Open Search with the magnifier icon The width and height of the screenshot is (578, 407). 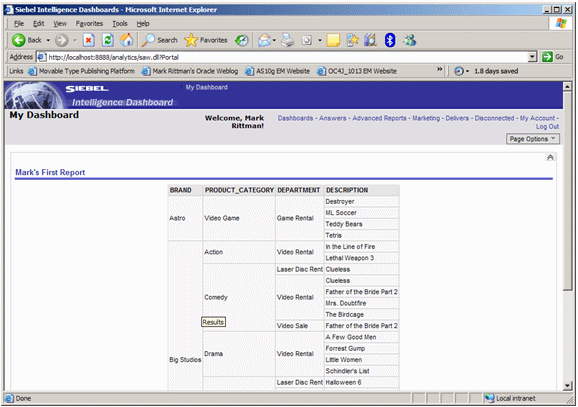pyautogui.click(x=148, y=40)
